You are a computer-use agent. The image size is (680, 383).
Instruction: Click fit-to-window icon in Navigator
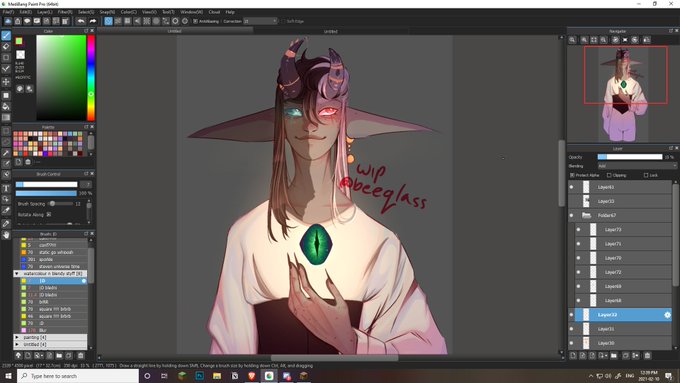tap(594, 40)
